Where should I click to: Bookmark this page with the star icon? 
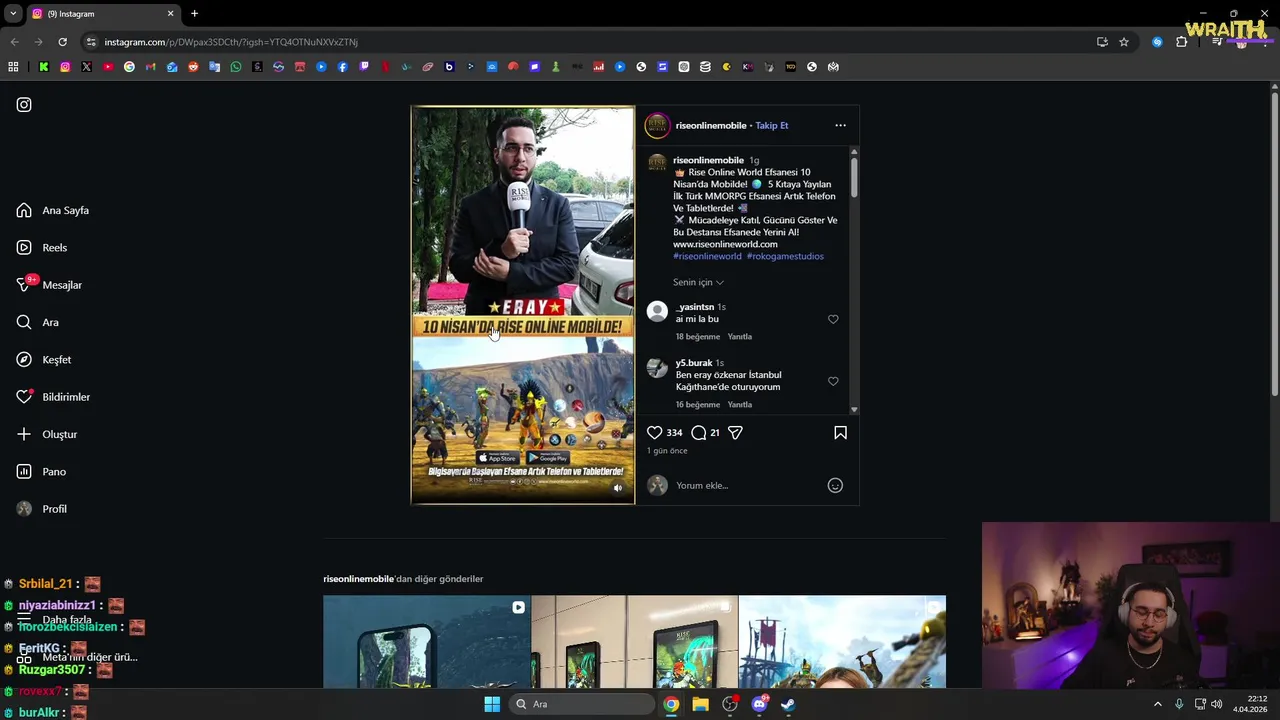[1124, 42]
